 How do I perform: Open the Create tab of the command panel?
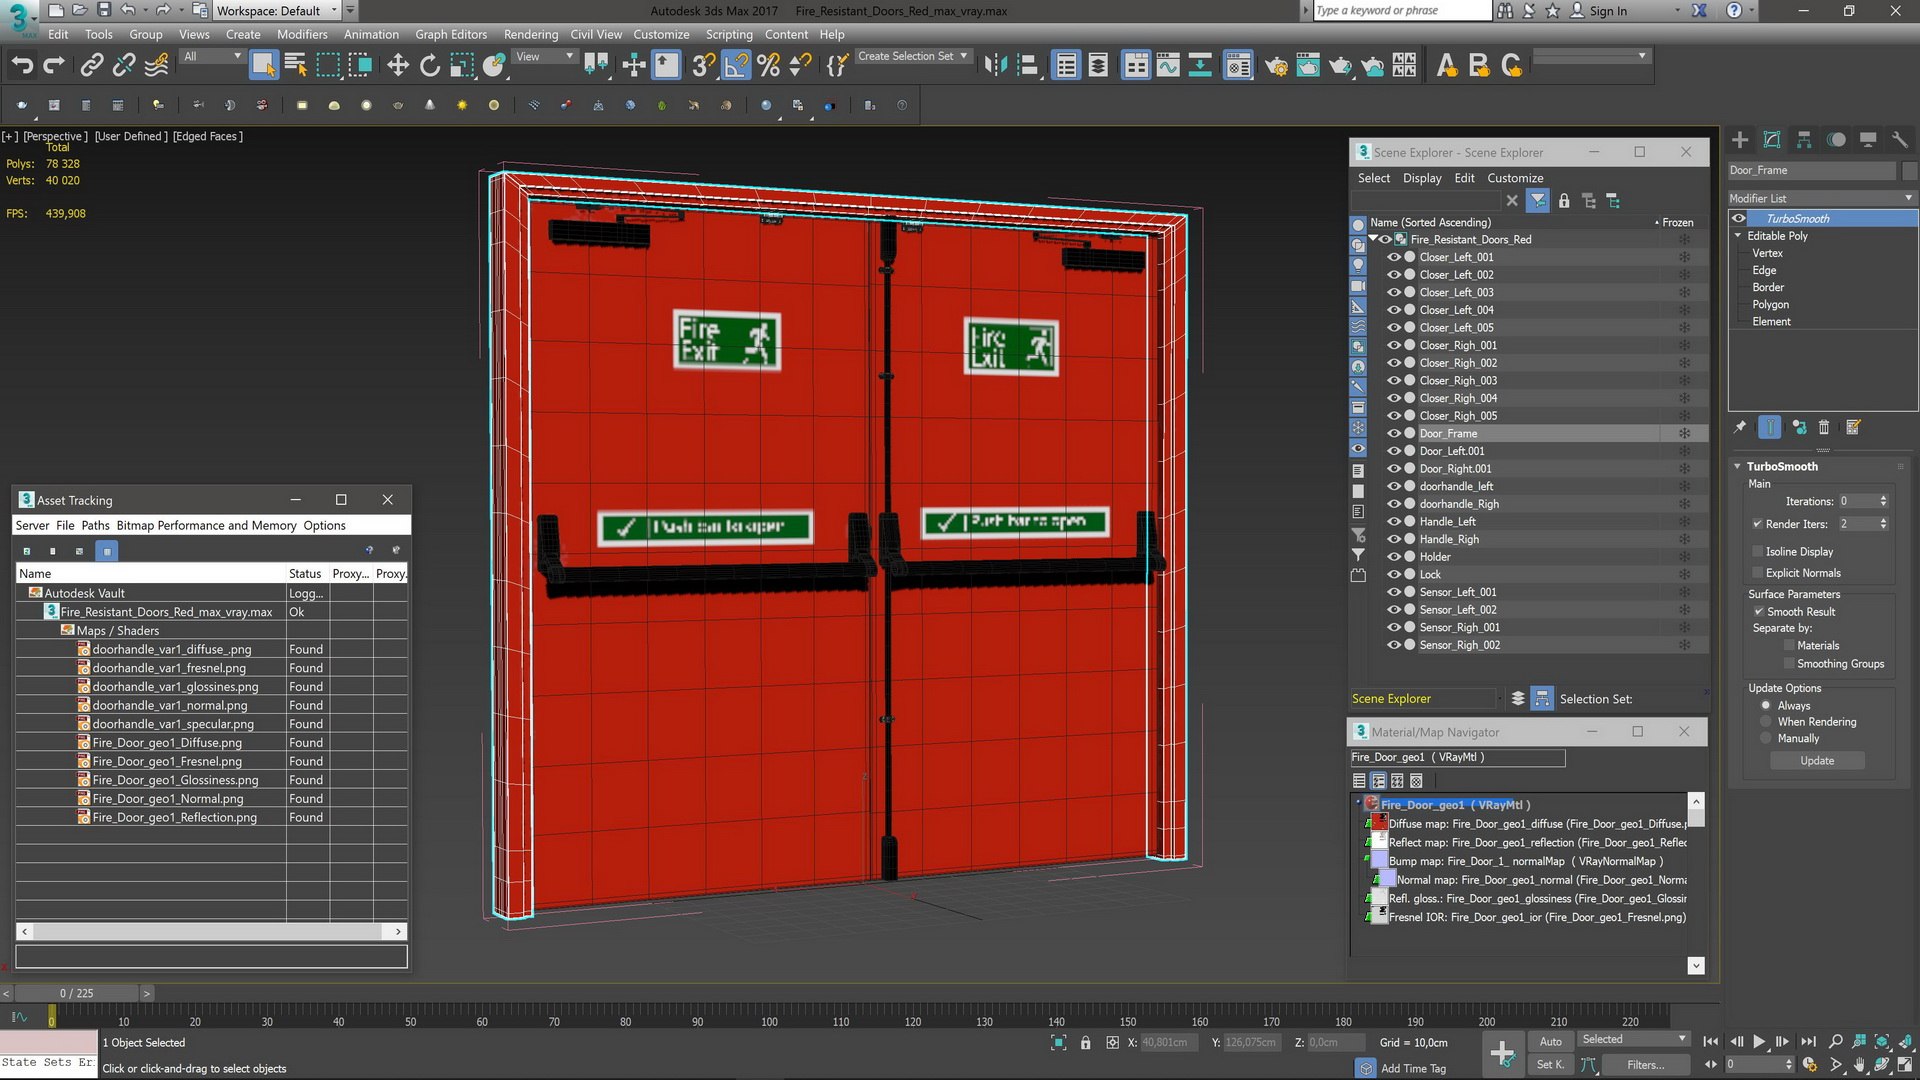pos(1740,140)
